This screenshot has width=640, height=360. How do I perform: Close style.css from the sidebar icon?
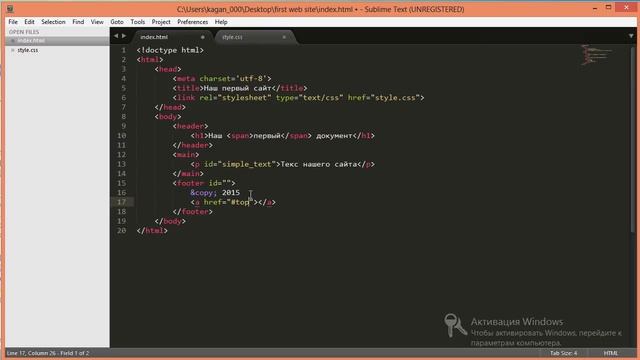(13, 50)
